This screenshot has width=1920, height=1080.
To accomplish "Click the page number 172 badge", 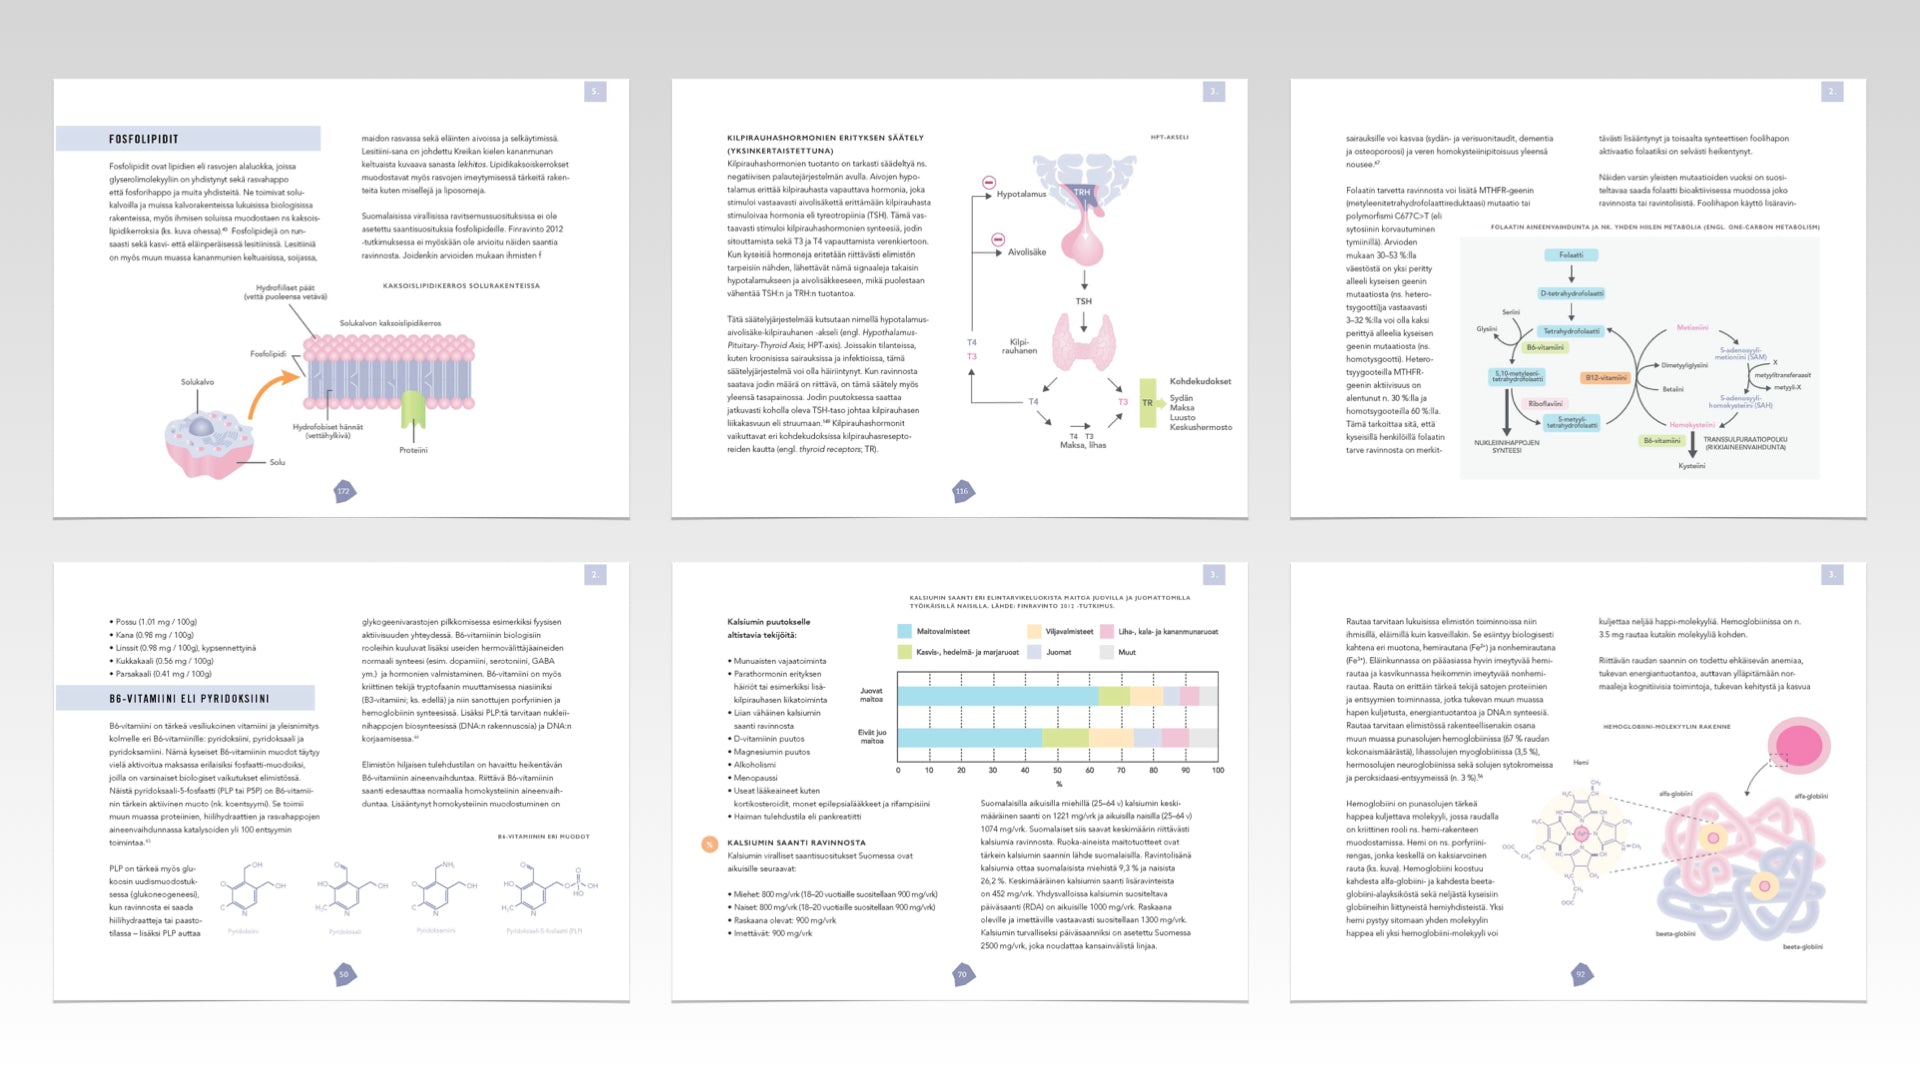I will [x=344, y=491].
